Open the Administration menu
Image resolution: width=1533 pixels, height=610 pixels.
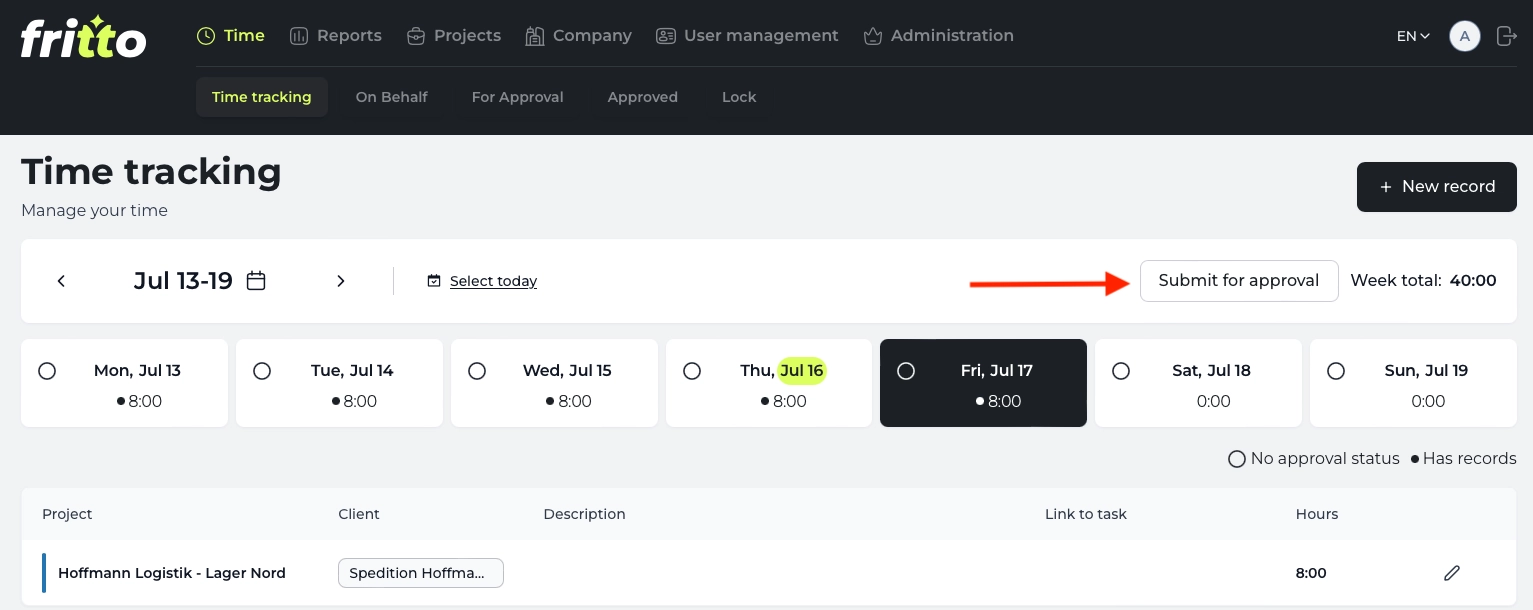pos(938,36)
